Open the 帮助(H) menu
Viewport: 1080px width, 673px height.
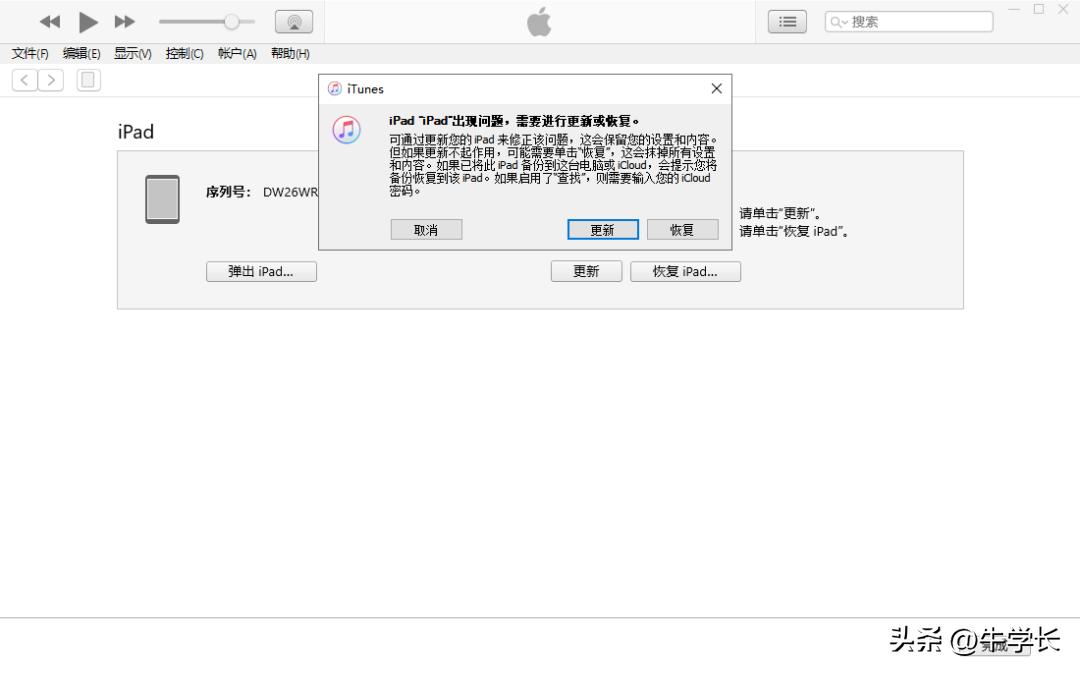(289, 53)
